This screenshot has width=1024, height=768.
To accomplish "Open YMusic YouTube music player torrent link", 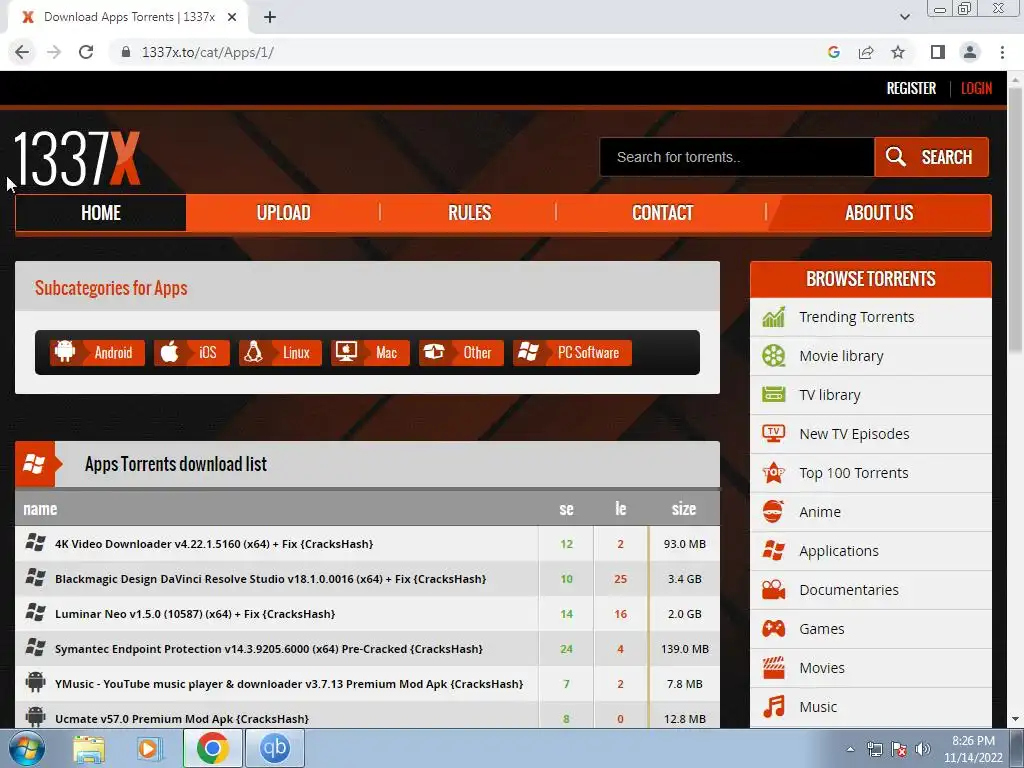I will pyautogui.click(x=289, y=684).
